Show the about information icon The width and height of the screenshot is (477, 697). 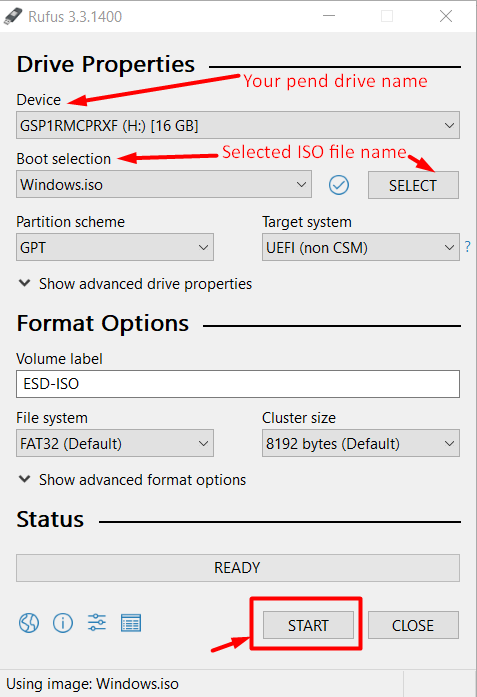click(63, 623)
